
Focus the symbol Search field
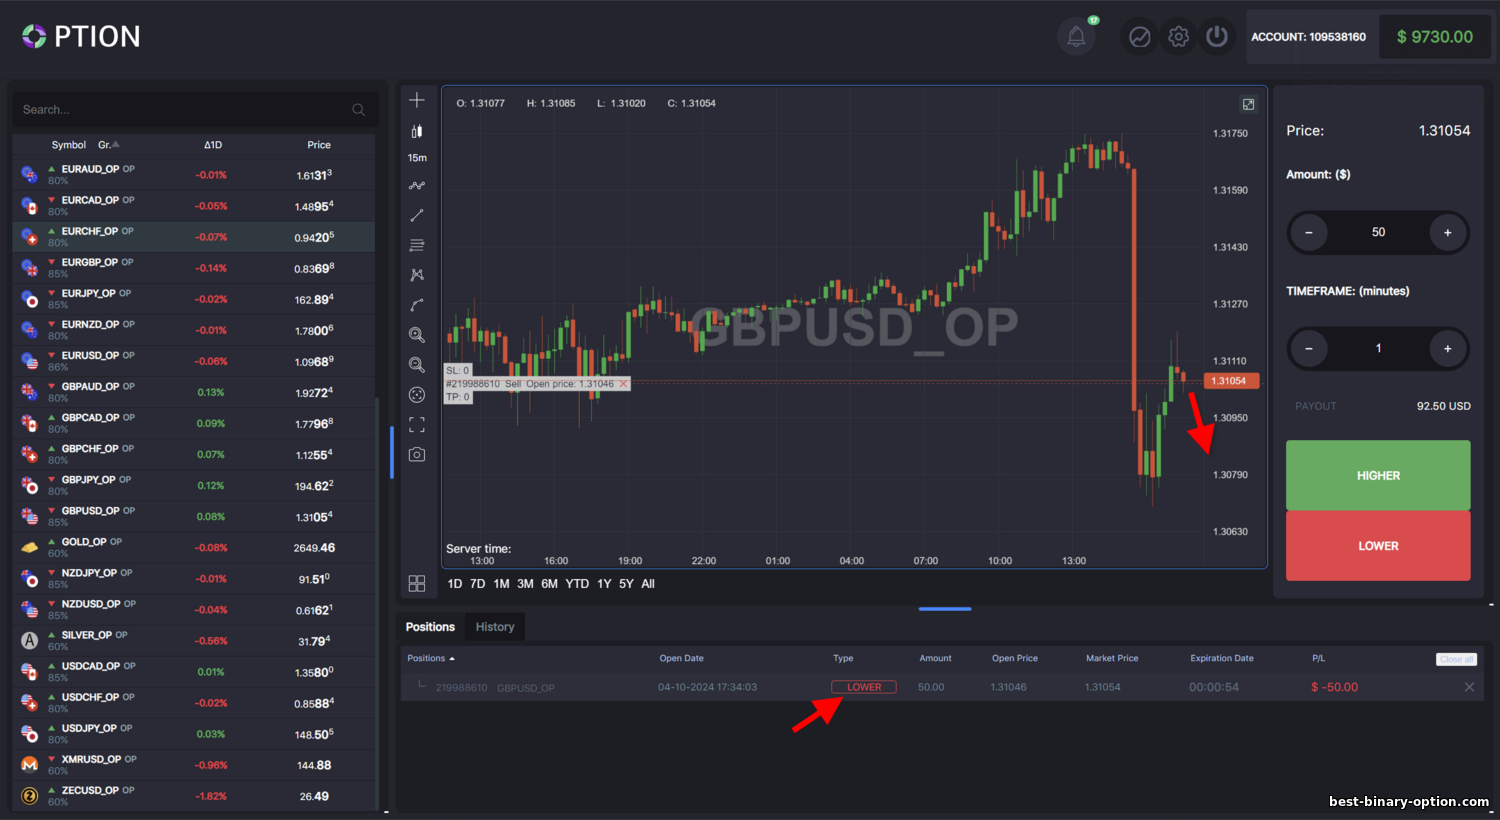195,110
